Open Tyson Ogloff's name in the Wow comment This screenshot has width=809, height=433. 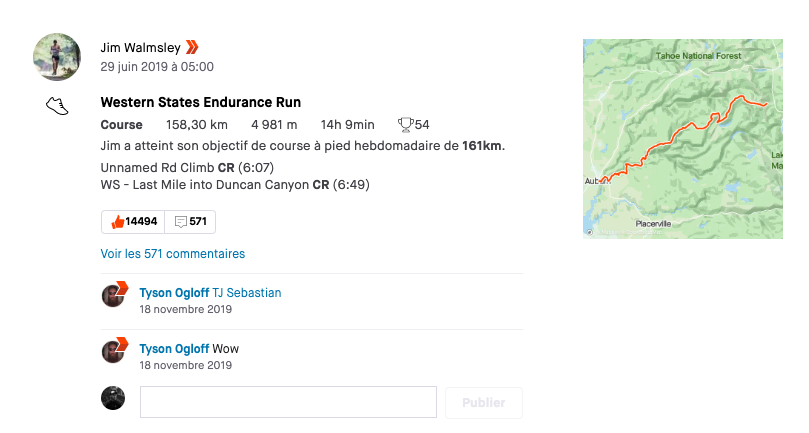coord(174,349)
